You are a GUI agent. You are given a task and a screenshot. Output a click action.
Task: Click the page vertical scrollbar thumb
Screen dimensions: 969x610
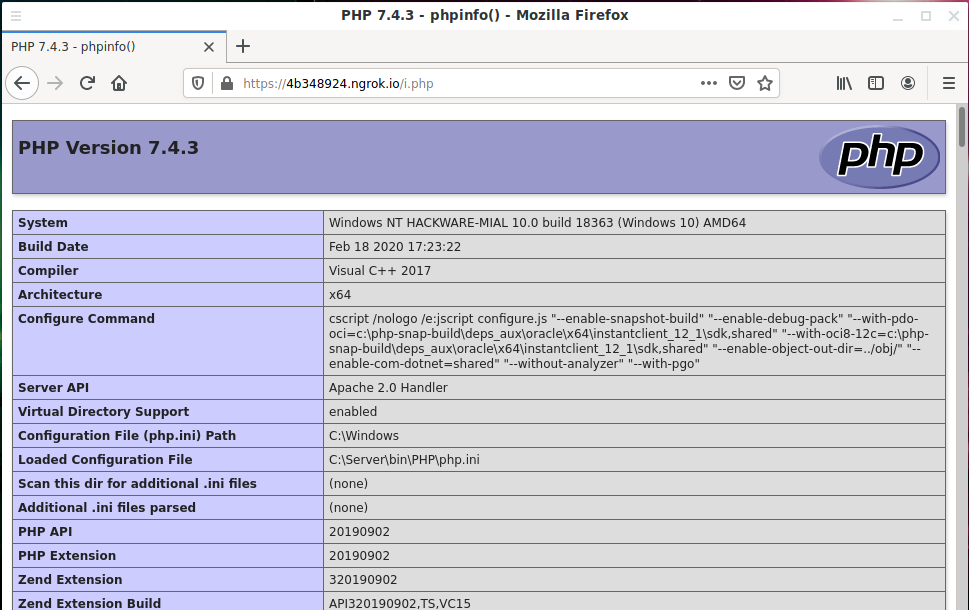click(962, 127)
